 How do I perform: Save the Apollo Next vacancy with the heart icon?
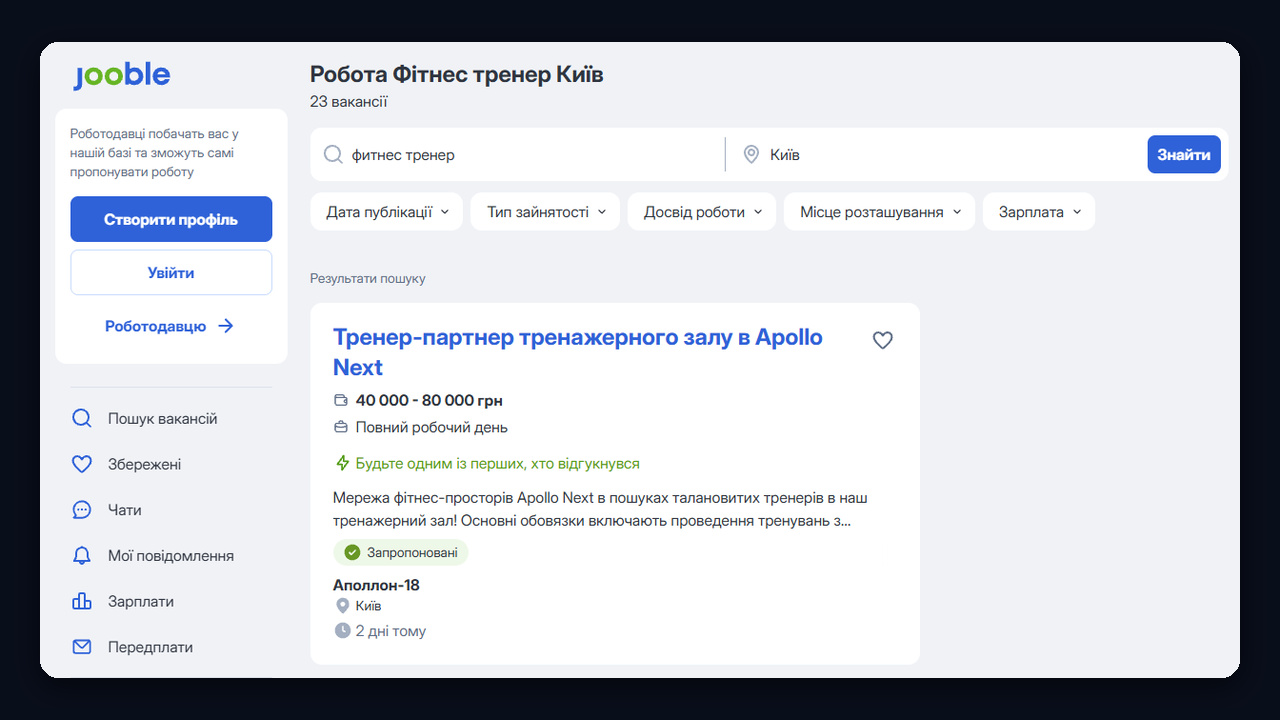[882, 340]
